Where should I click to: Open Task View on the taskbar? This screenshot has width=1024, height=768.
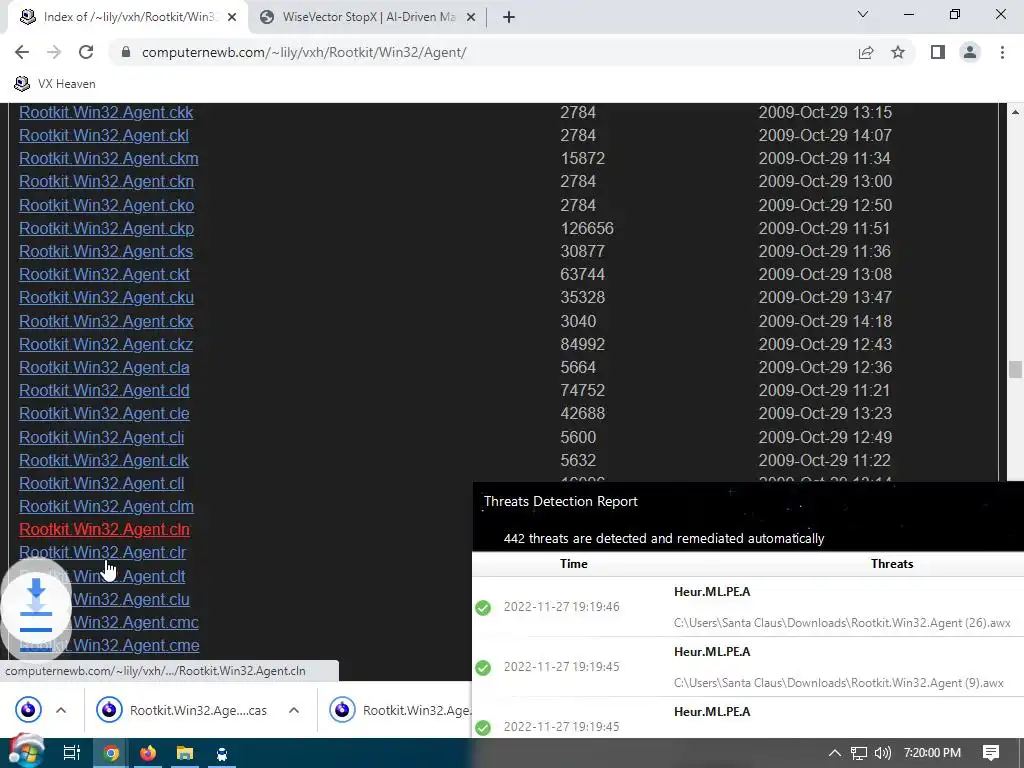[x=71, y=753]
